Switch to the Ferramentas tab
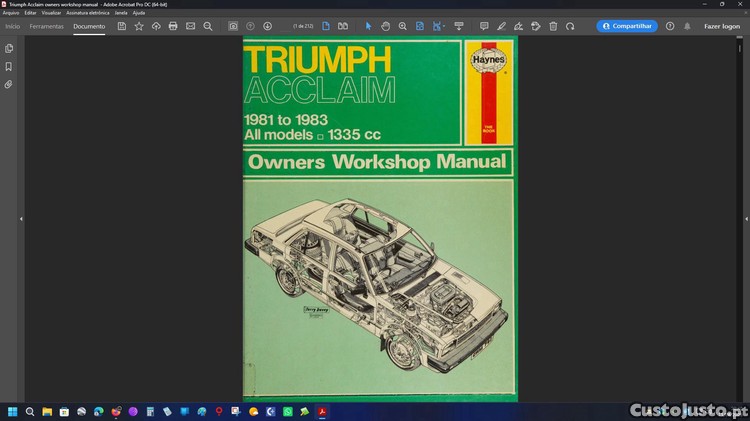Viewport: 750px width, 421px height. pyautogui.click(x=46, y=26)
